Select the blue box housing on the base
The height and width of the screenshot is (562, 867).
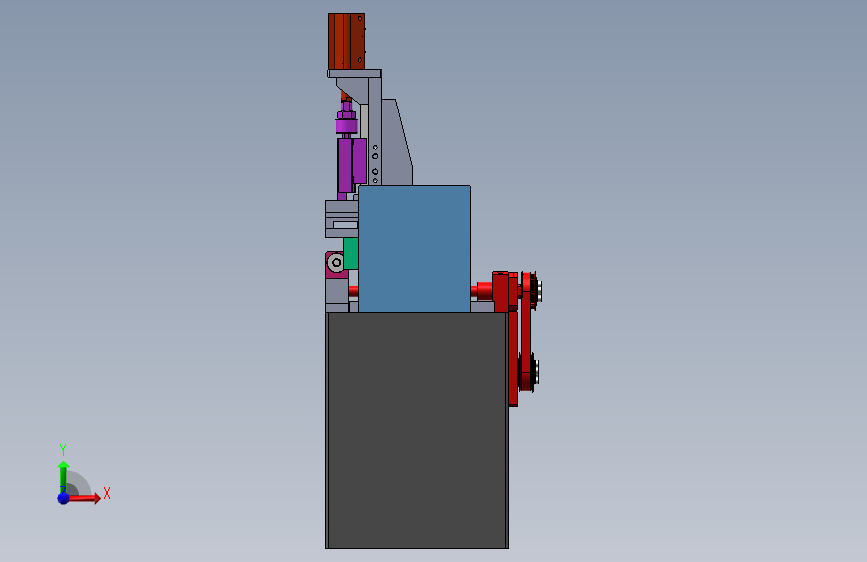pyautogui.click(x=414, y=249)
